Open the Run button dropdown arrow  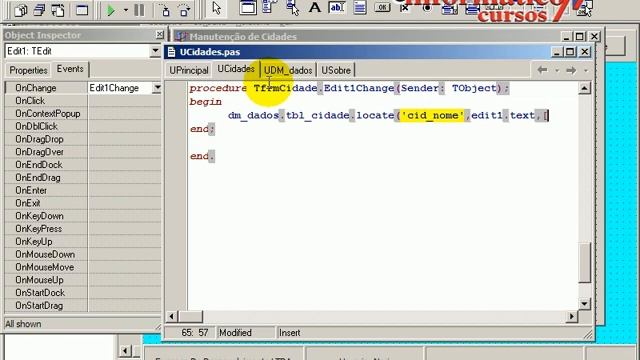(x=126, y=10)
